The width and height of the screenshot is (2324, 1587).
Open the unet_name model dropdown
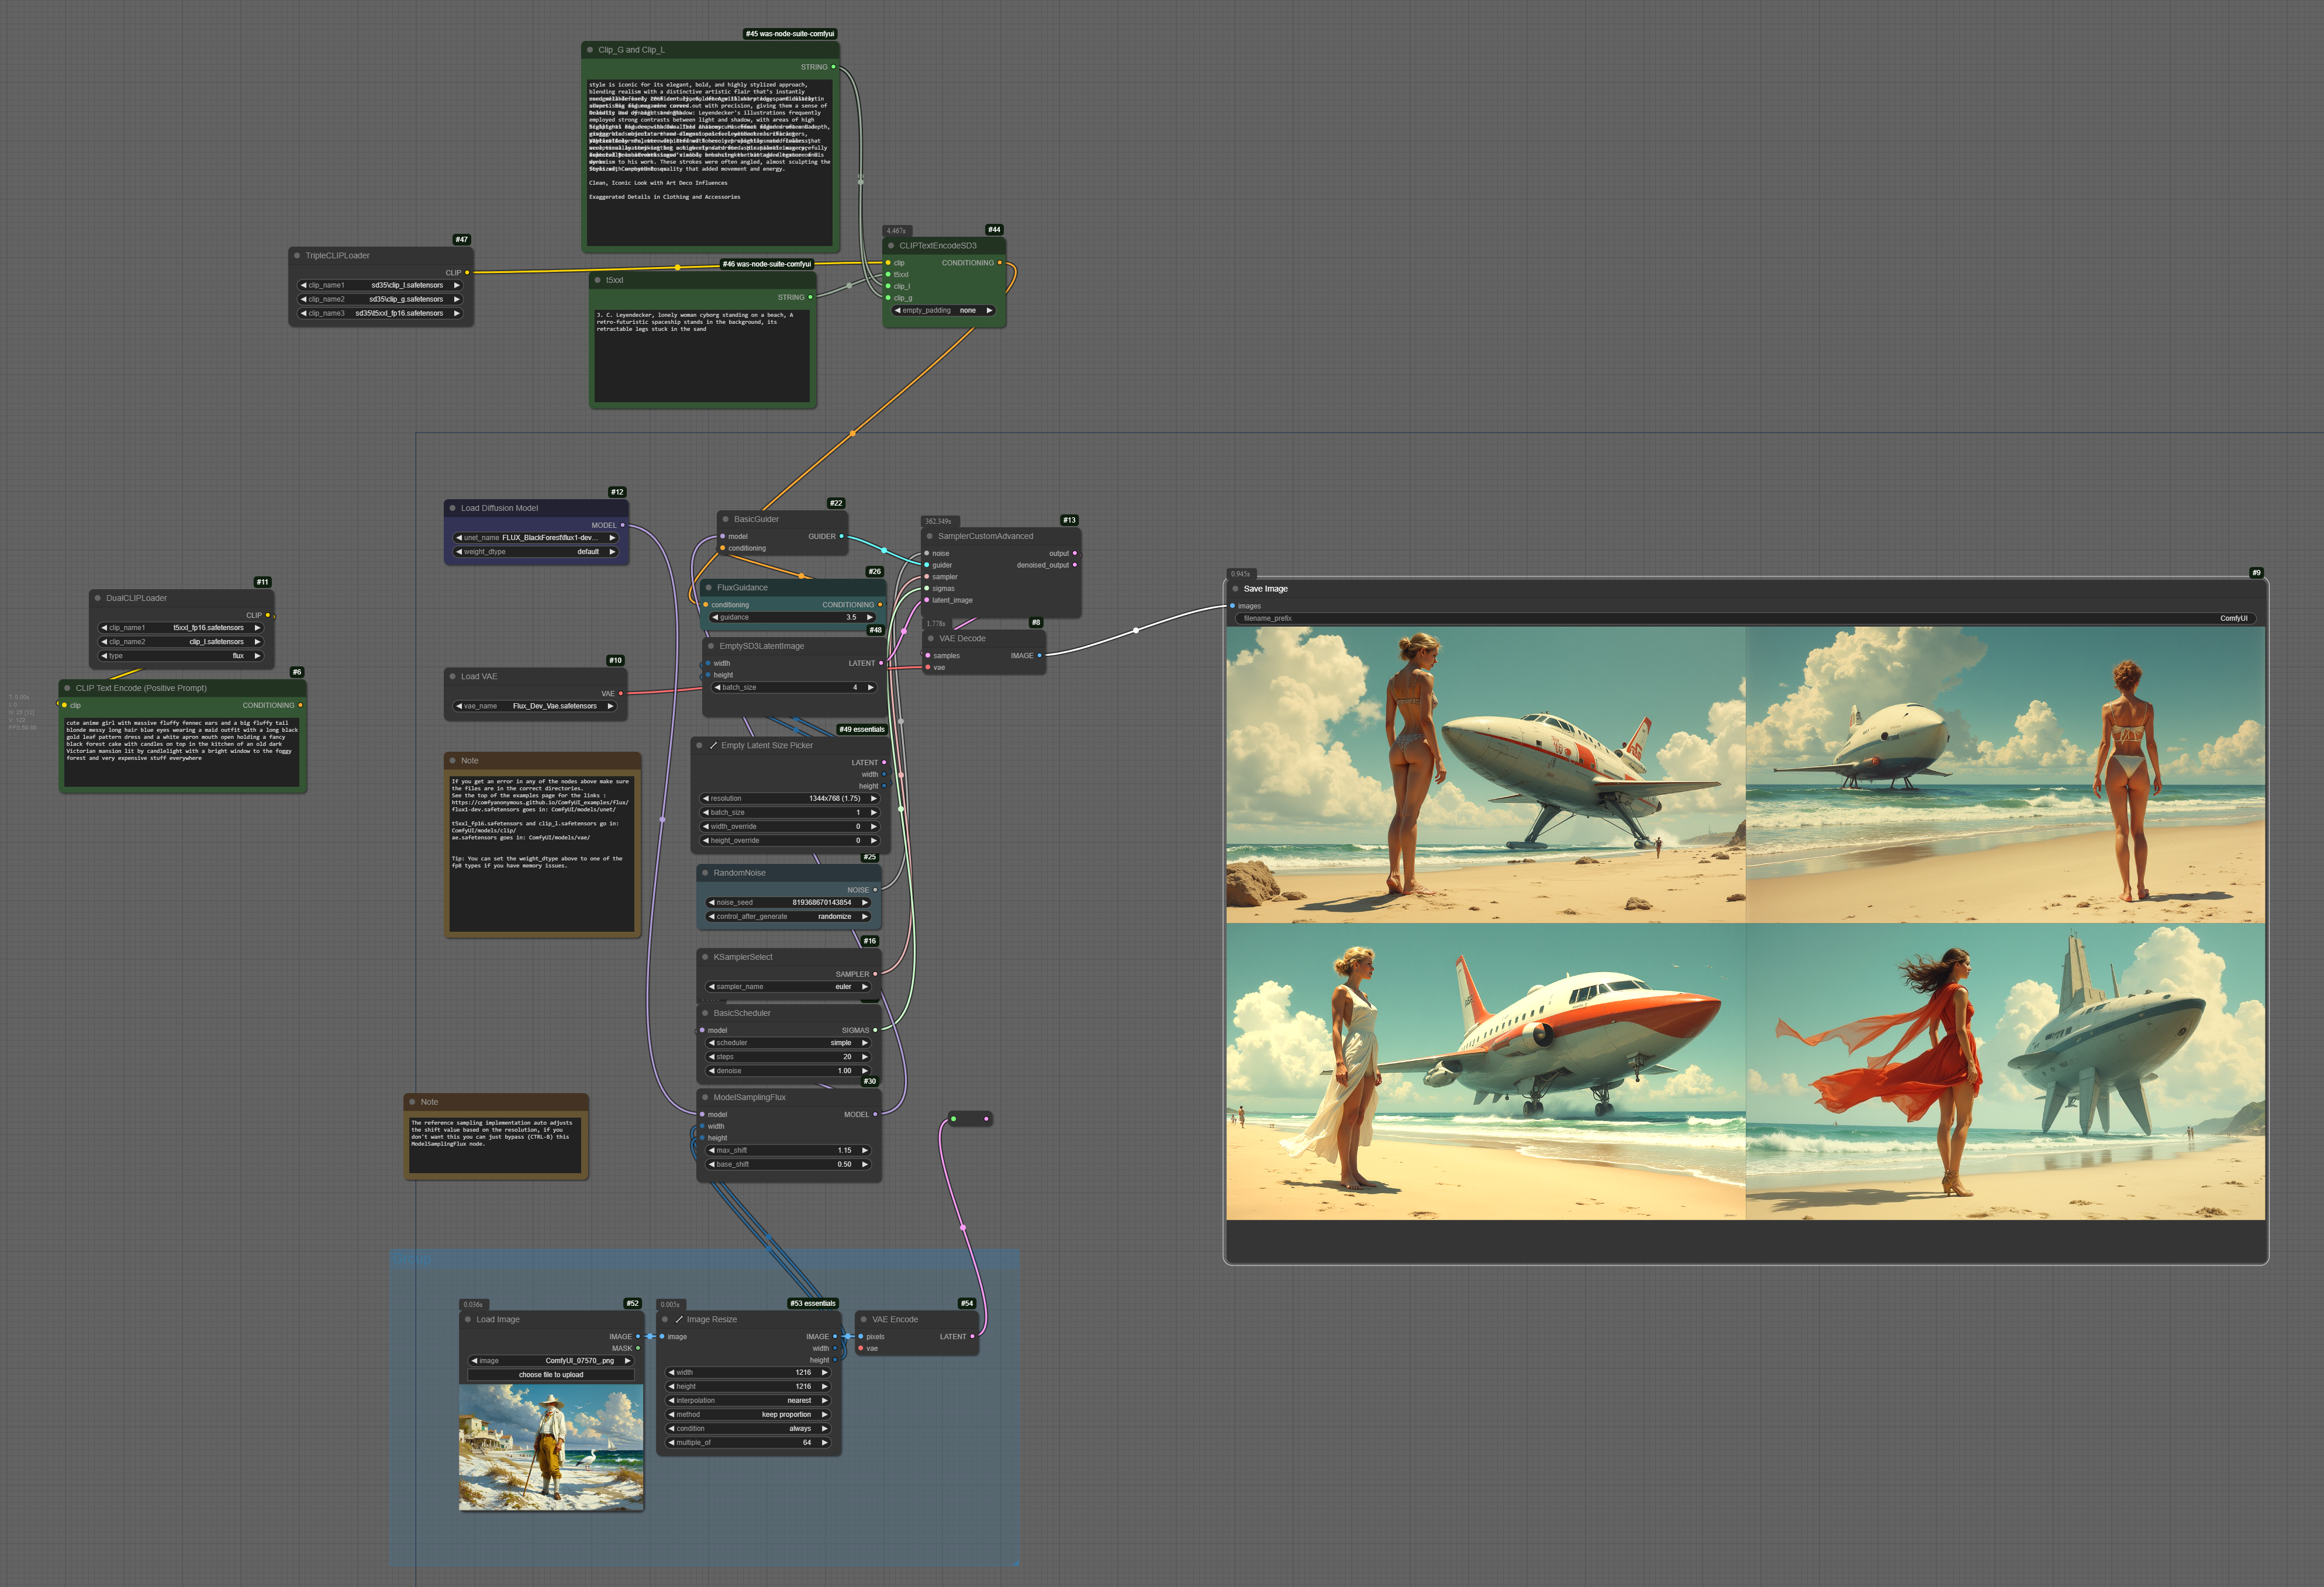point(536,538)
